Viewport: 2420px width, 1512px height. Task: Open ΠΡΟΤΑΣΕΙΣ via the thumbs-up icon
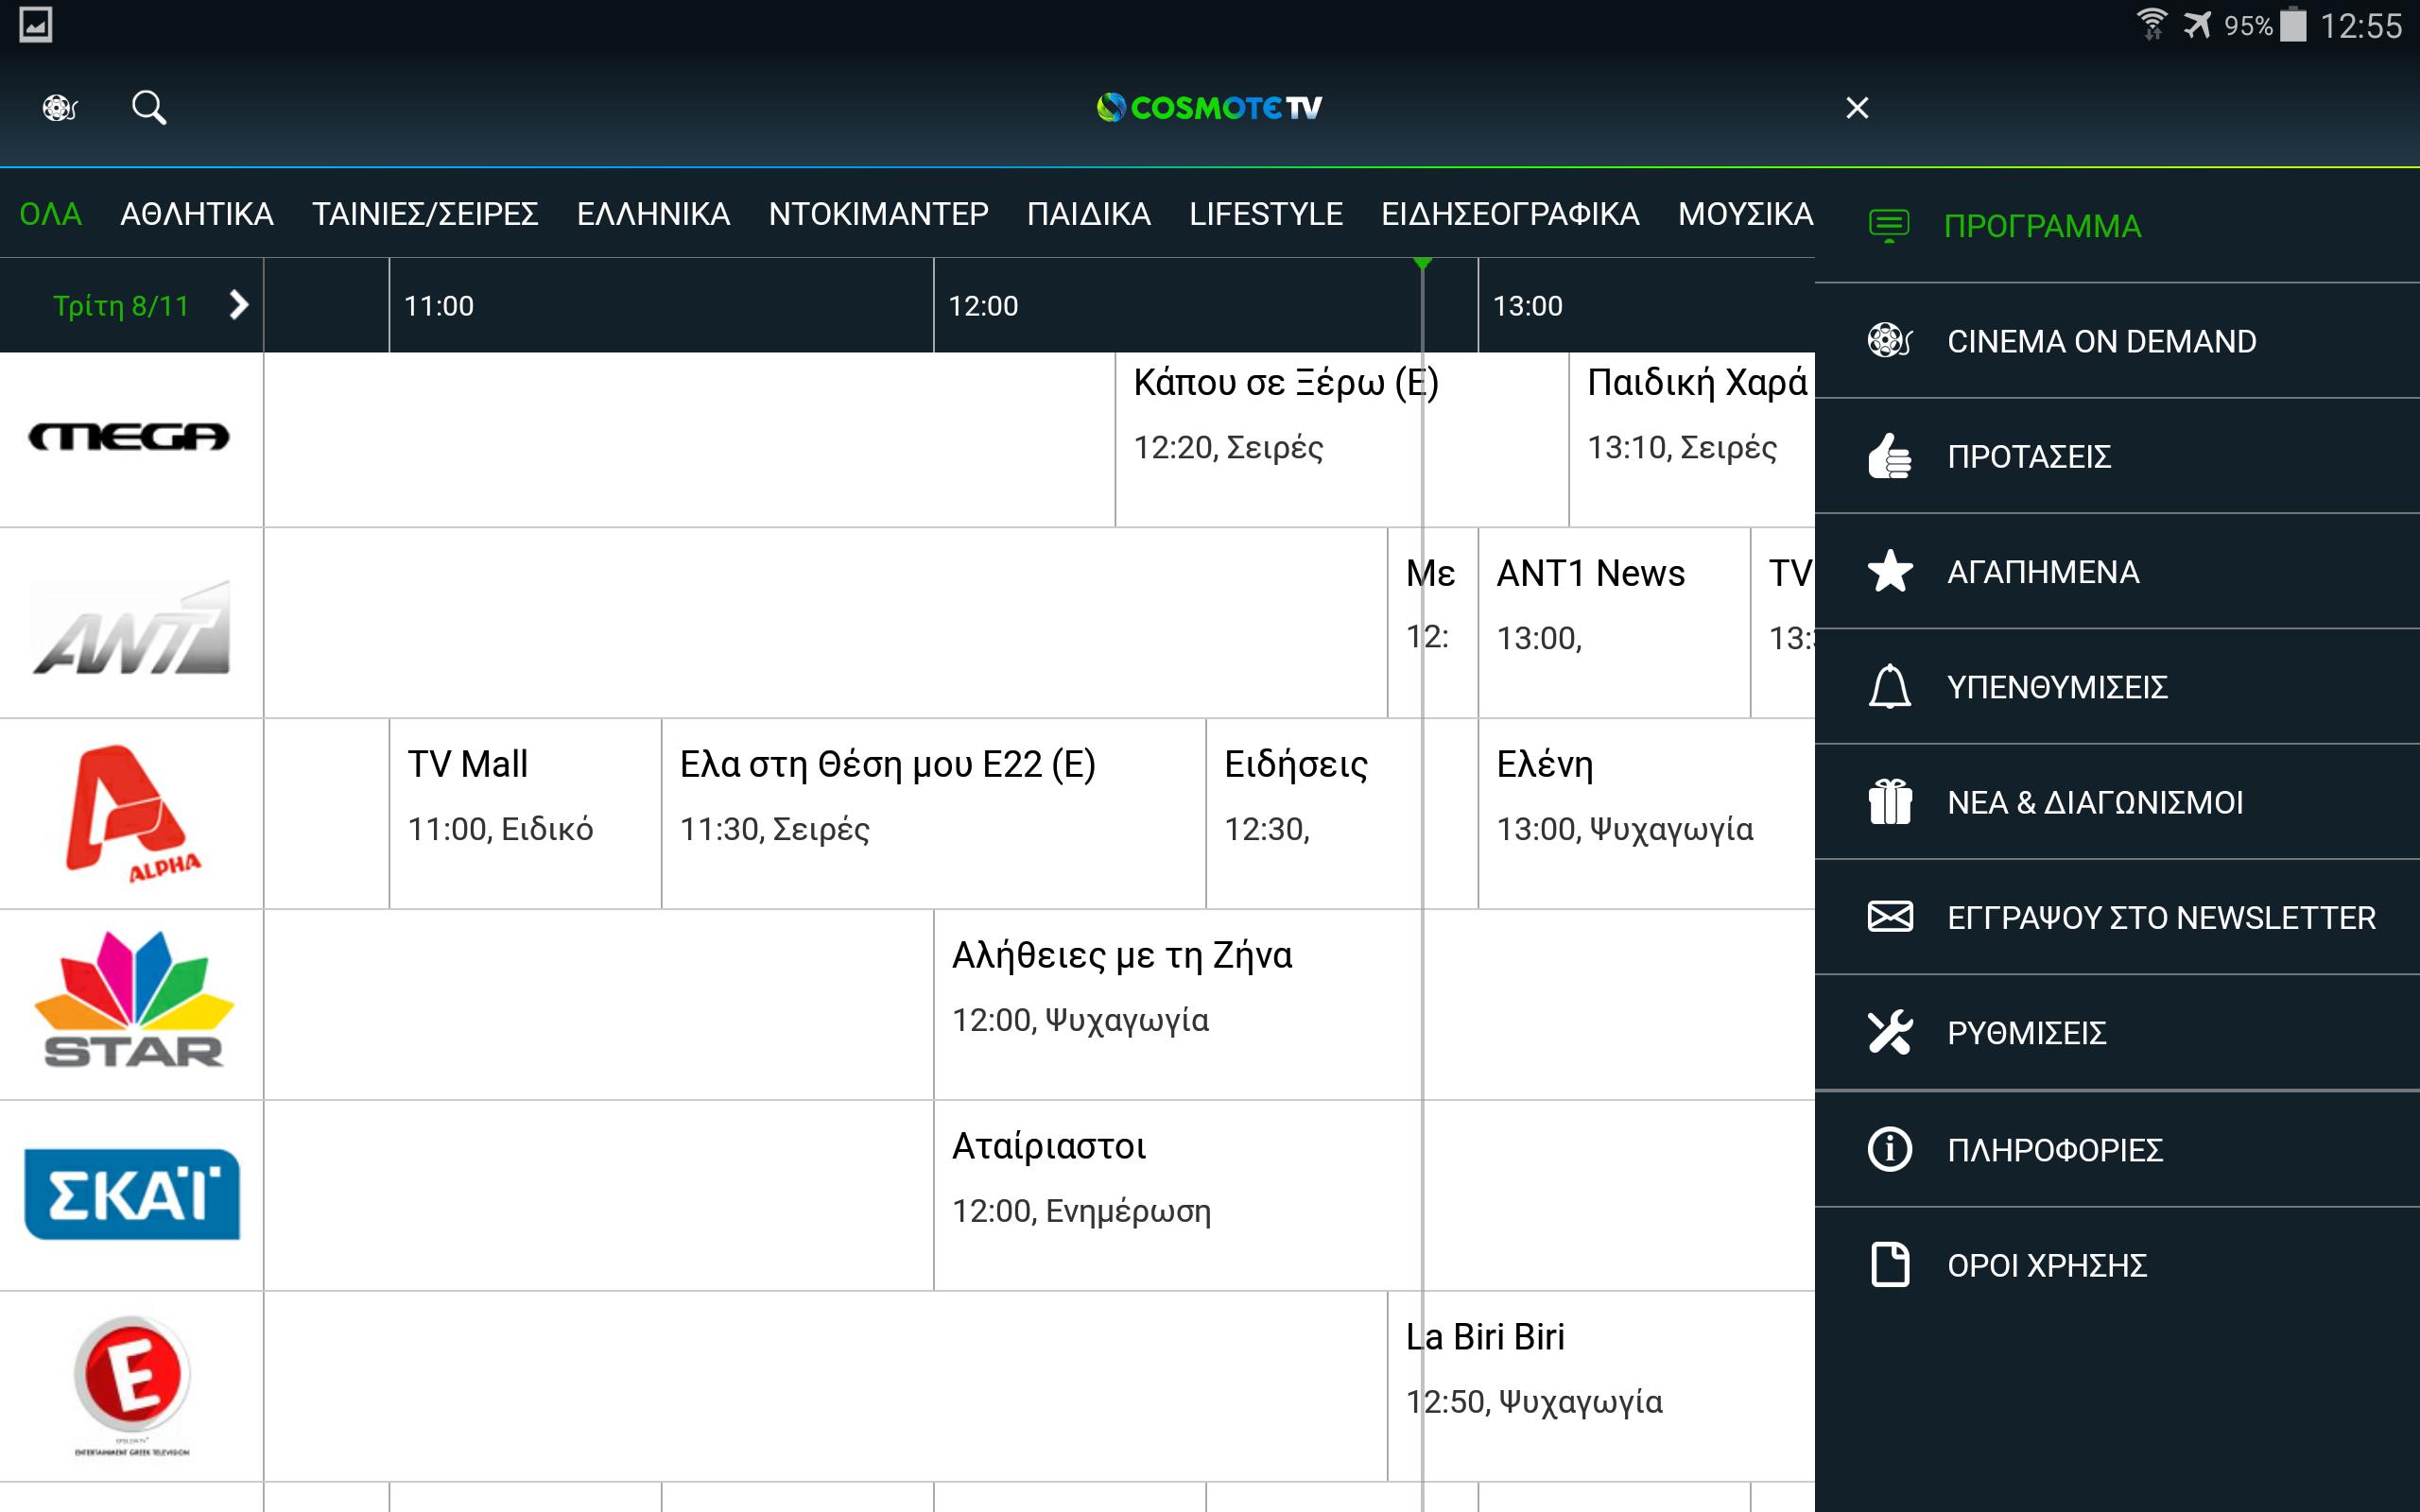[x=1890, y=456]
